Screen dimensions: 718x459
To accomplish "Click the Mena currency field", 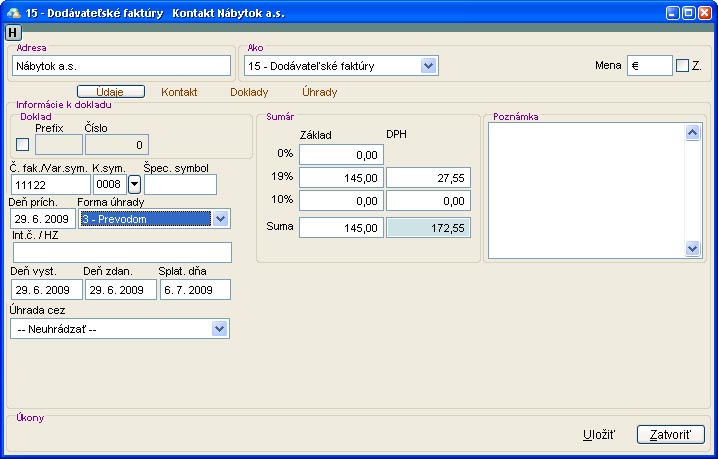I will (x=649, y=66).
